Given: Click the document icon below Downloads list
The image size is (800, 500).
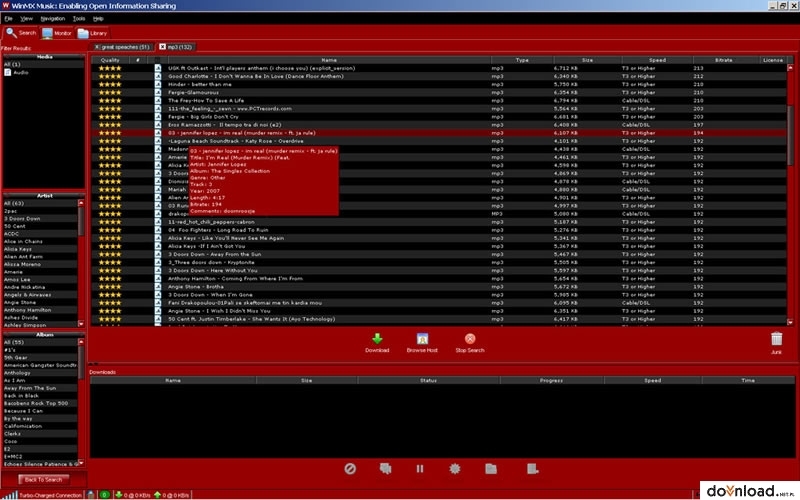Looking at the screenshot, I should [x=532, y=468].
